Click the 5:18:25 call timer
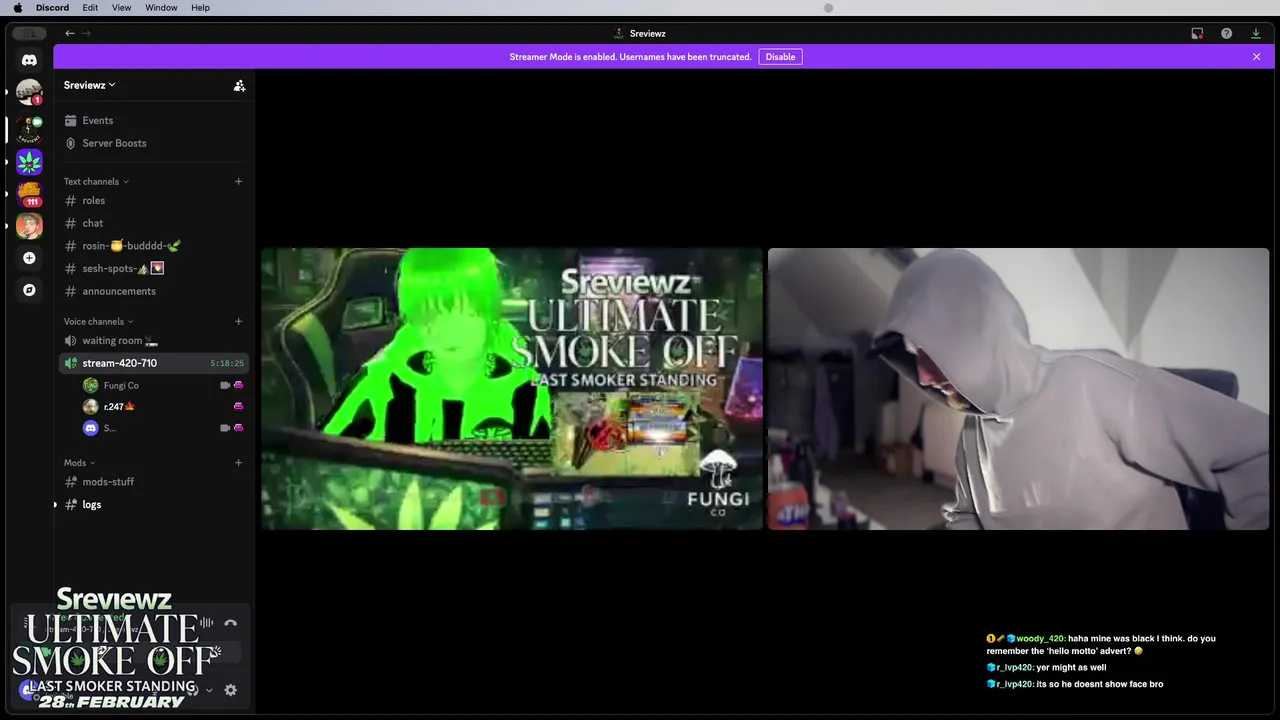The image size is (1280, 720). pos(227,363)
